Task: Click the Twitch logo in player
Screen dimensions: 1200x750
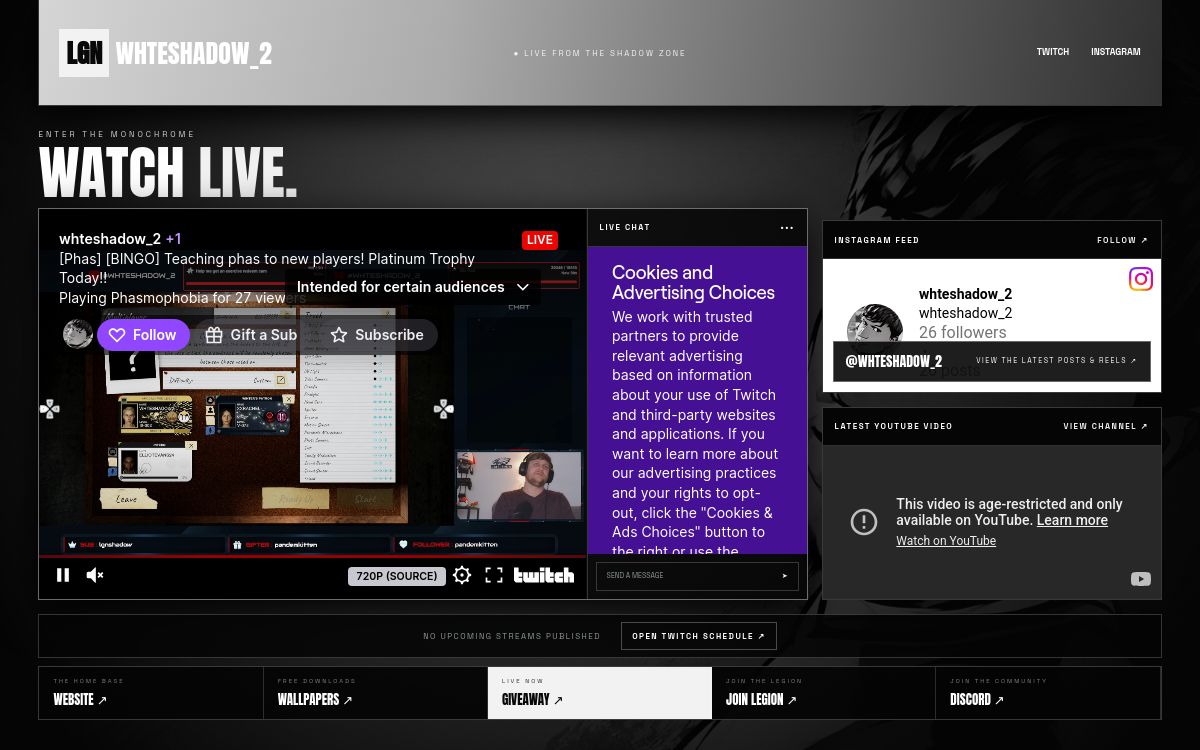Action: [x=544, y=575]
